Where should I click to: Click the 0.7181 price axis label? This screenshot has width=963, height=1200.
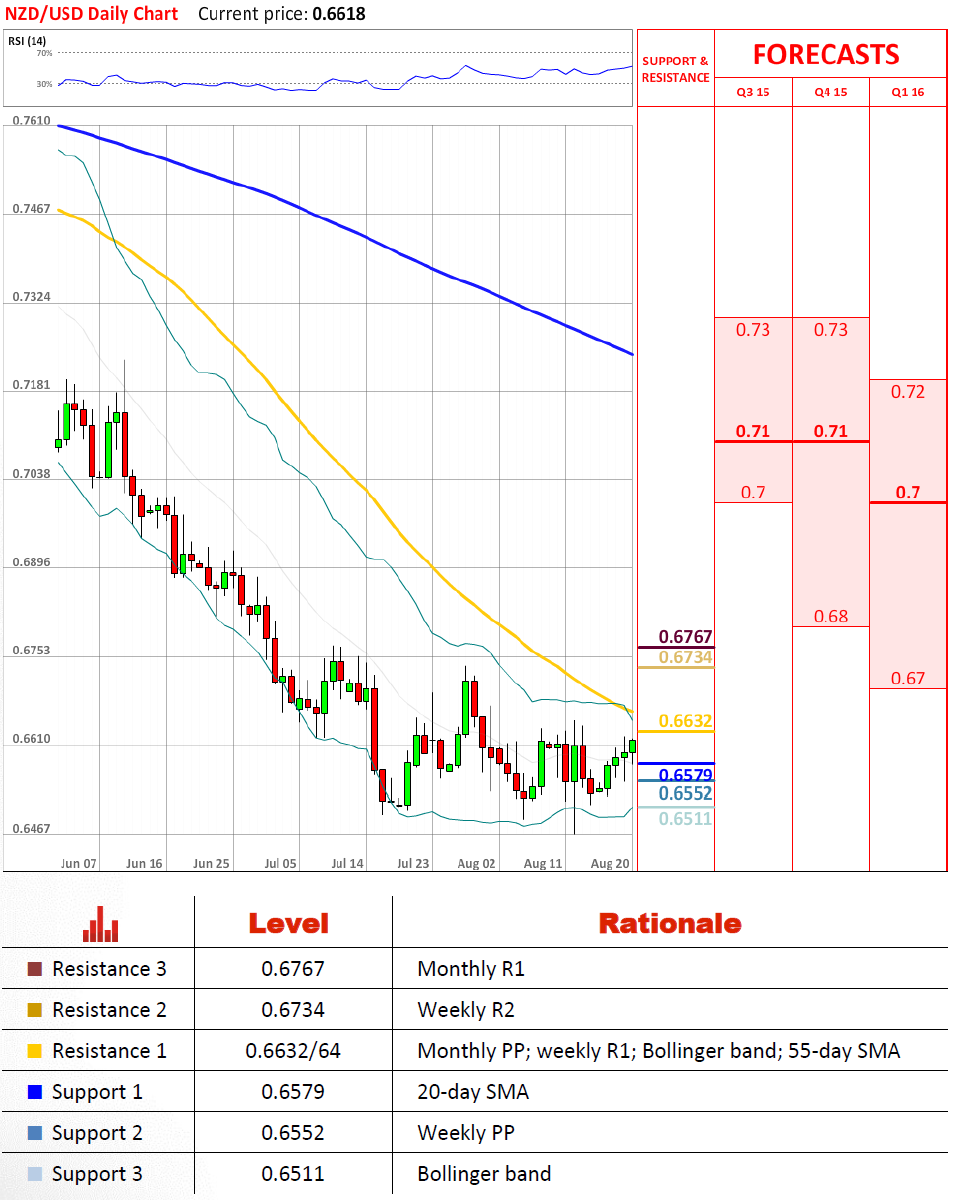31,385
